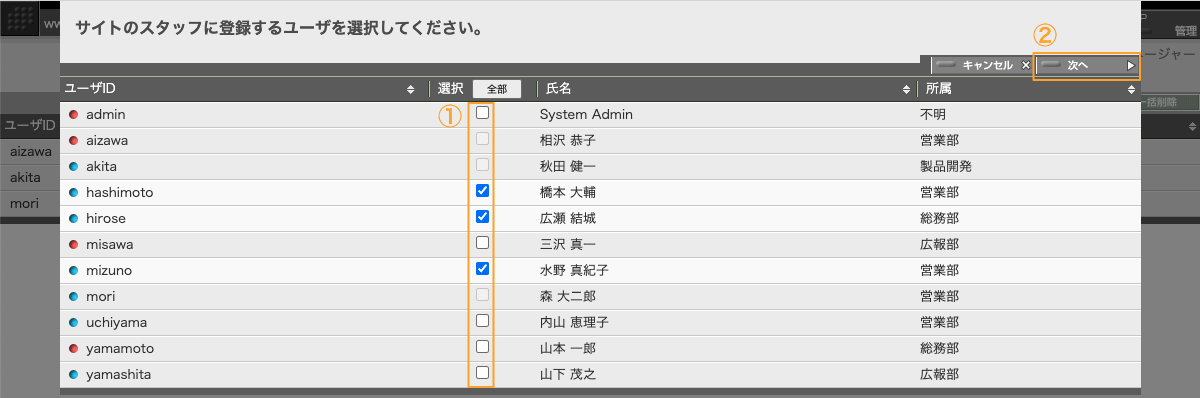This screenshot has width=1200, height=398.
Task: Click the user ID text uchiyama
Action: pos(117,323)
